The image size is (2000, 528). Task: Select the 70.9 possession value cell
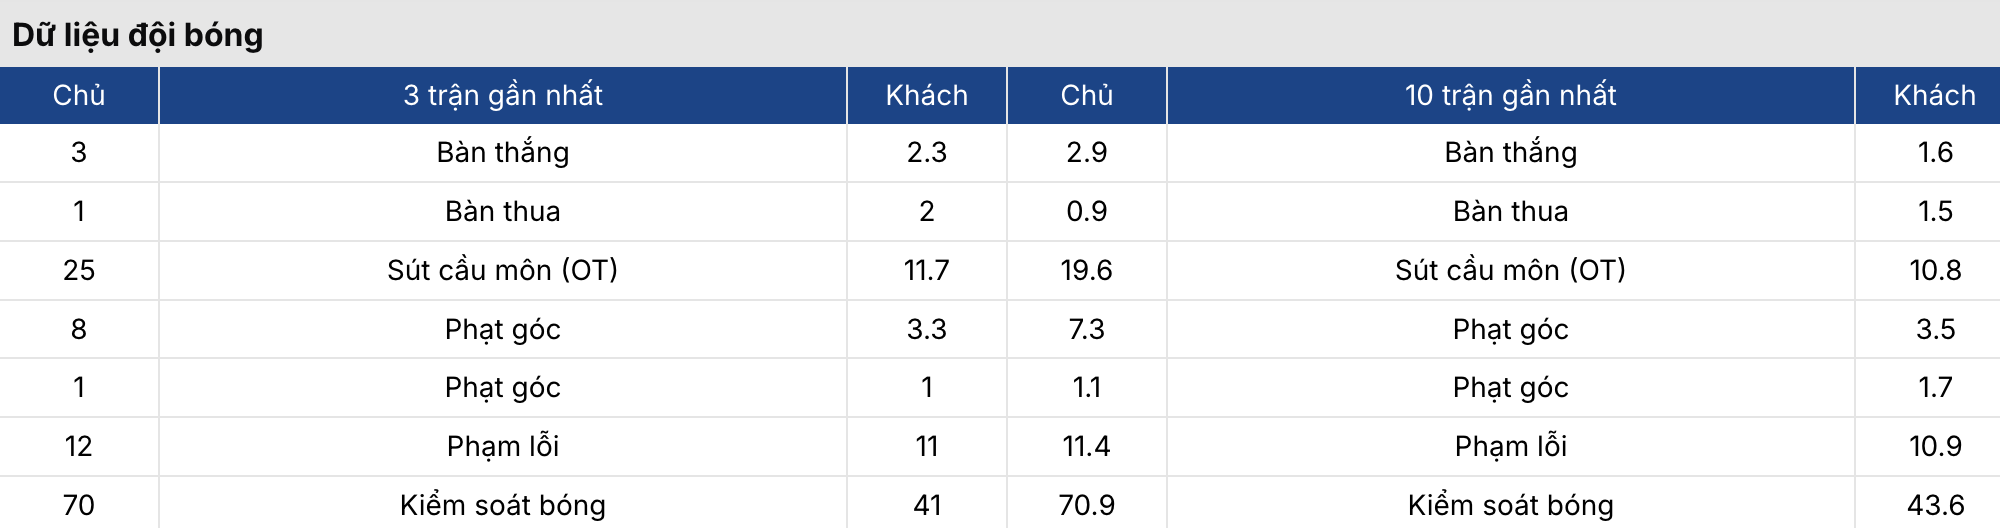point(1086,505)
